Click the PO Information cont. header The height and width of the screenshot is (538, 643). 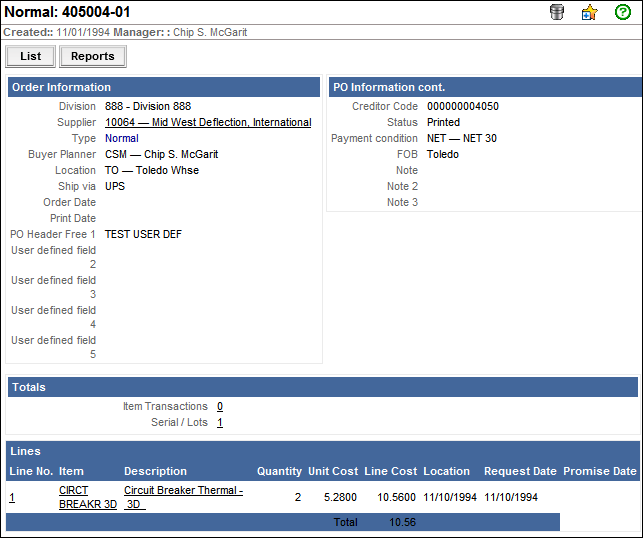click(389, 87)
